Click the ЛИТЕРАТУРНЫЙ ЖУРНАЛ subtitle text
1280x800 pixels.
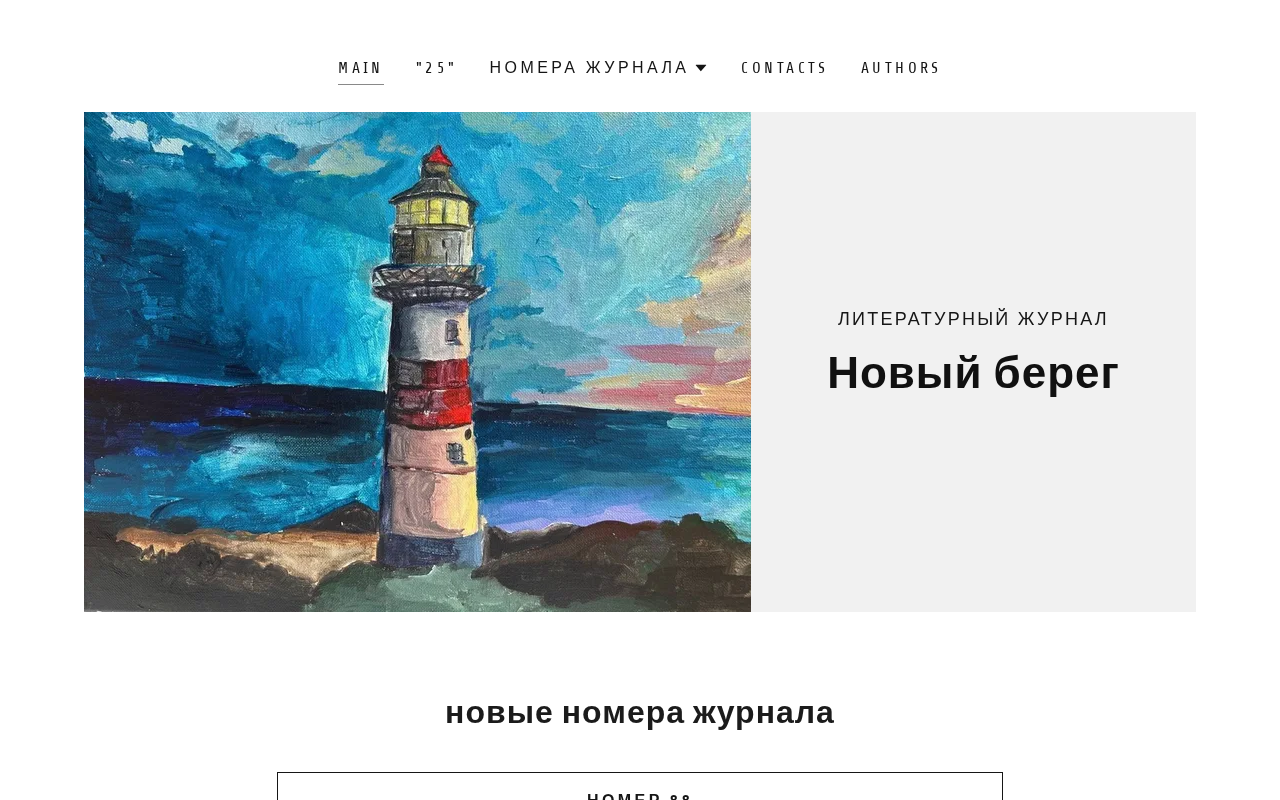(x=973, y=319)
